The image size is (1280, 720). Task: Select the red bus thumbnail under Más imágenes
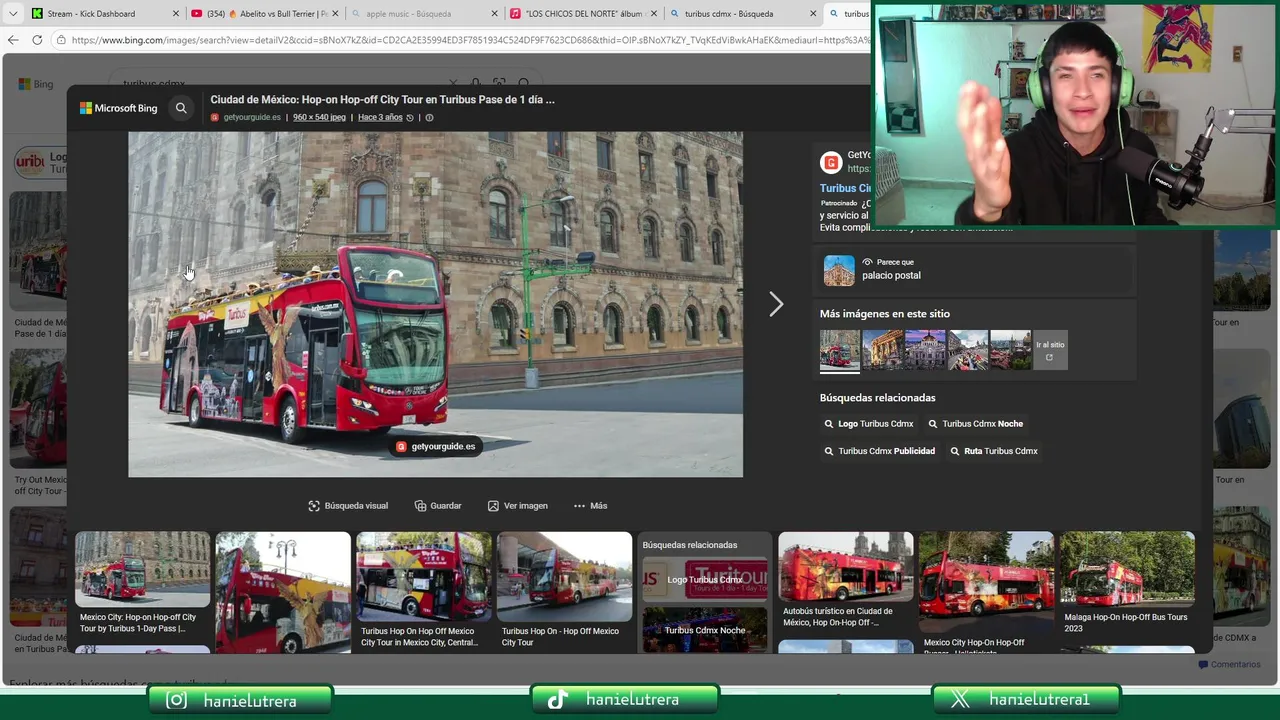click(x=839, y=350)
